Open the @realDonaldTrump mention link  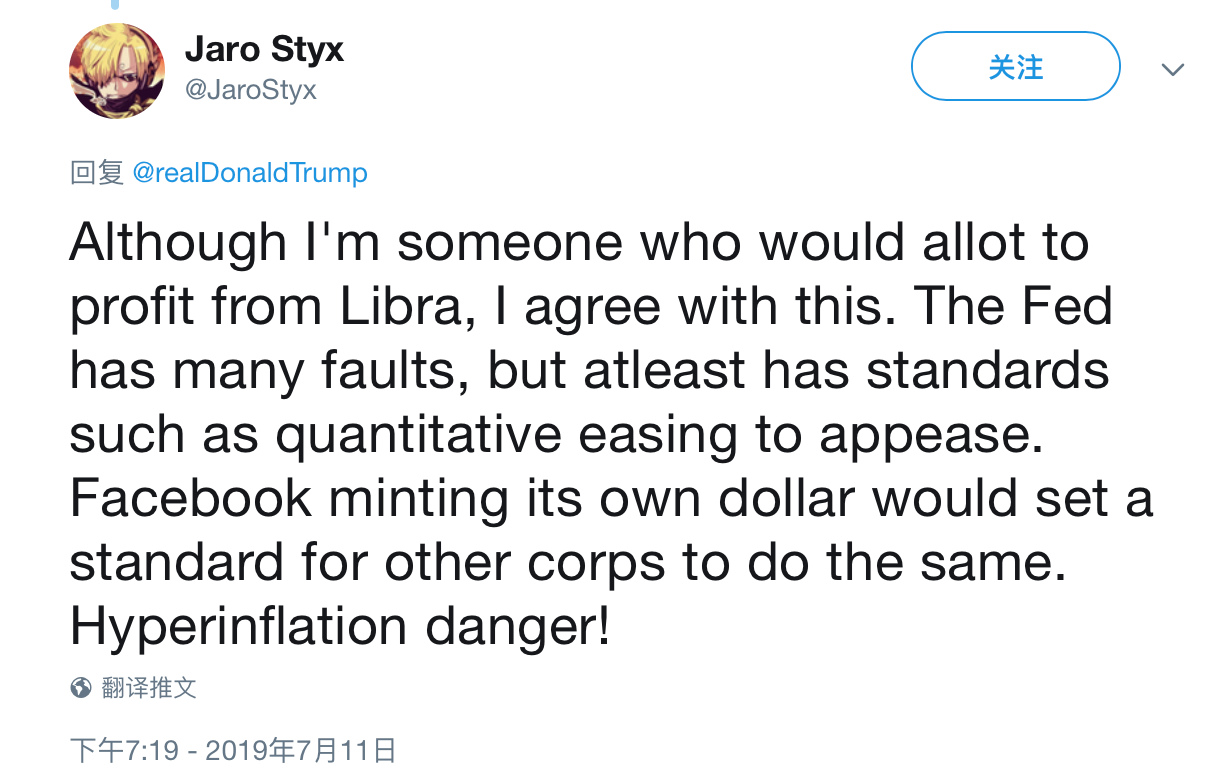[x=250, y=173]
